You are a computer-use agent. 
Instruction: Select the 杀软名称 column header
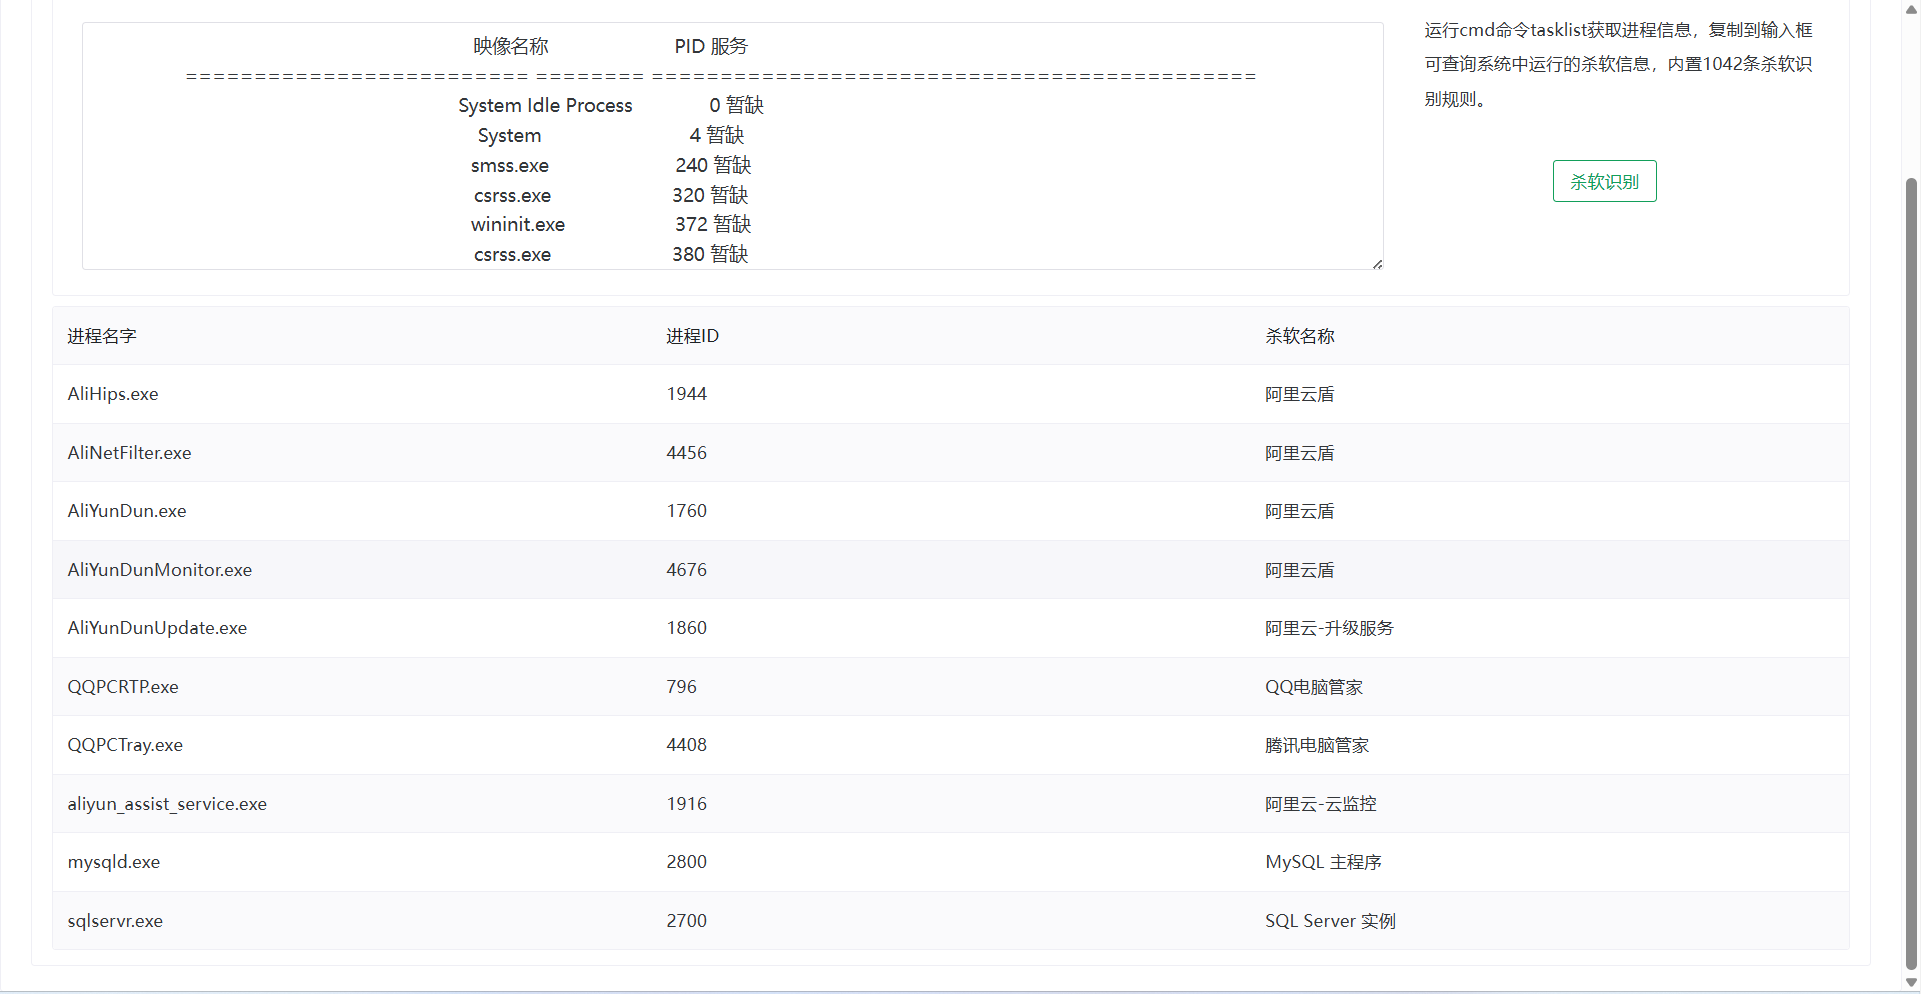pyautogui.click(x=1300, y=336)
